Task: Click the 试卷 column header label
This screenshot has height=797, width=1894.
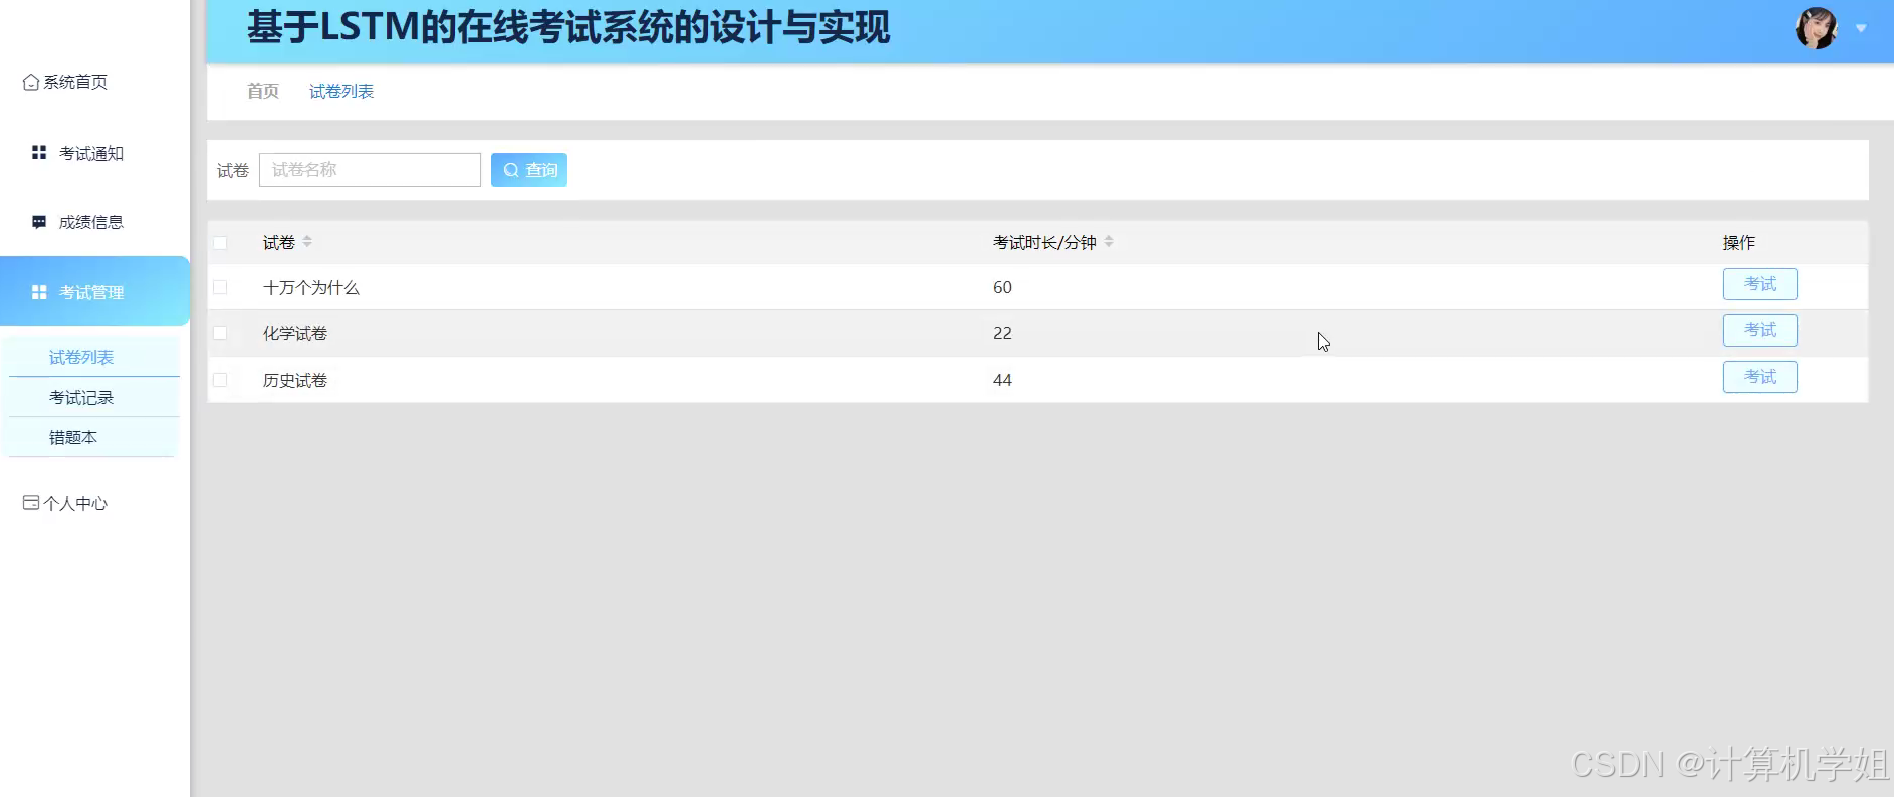Action: click(279, 243)
